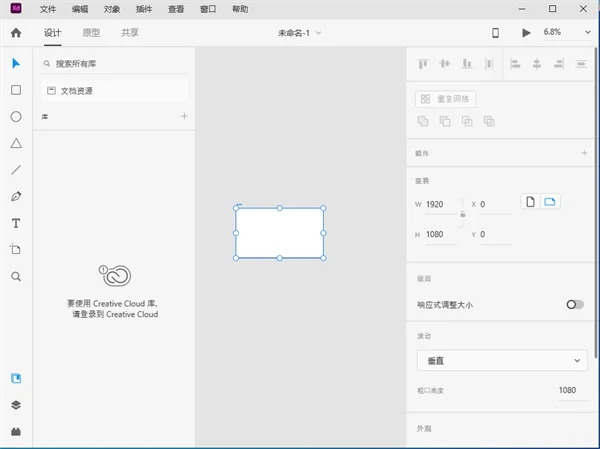Image resolution: width=600 pixels, height=449 pixels.
Task: Pick the Rectangle tool
Action: 16,90
